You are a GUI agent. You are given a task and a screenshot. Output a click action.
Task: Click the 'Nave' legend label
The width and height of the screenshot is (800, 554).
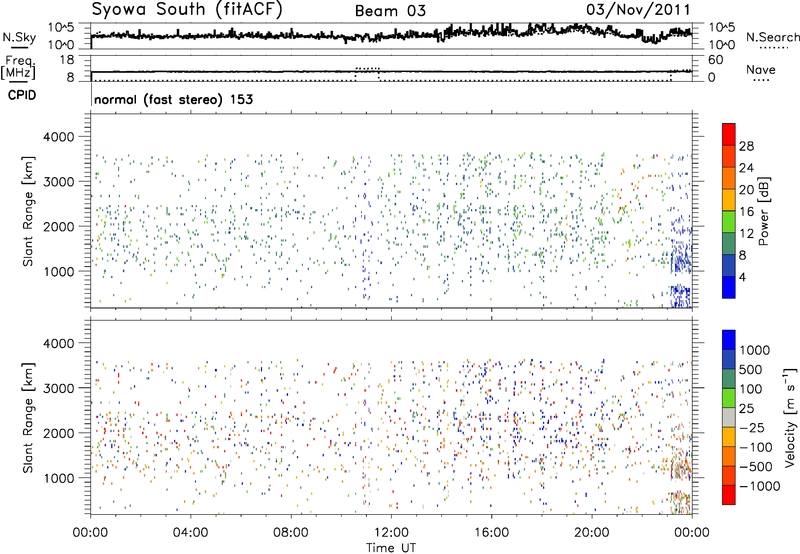click(761, 70)
